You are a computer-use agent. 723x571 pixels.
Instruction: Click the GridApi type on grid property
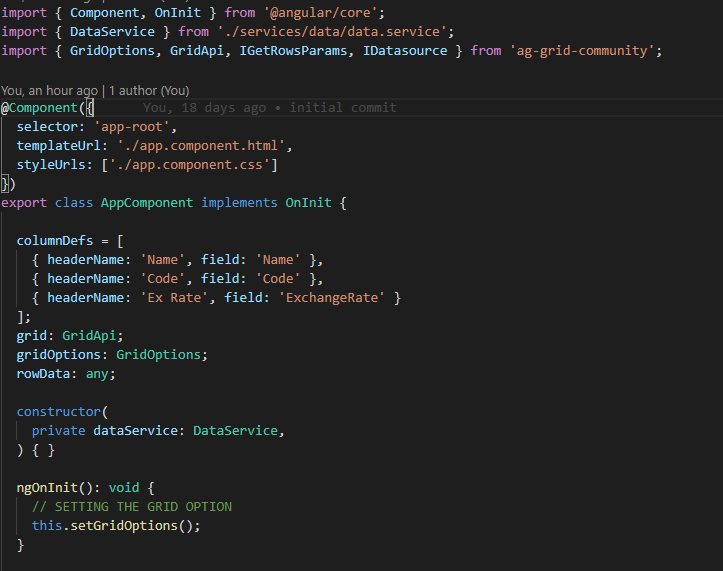[89, 336]
